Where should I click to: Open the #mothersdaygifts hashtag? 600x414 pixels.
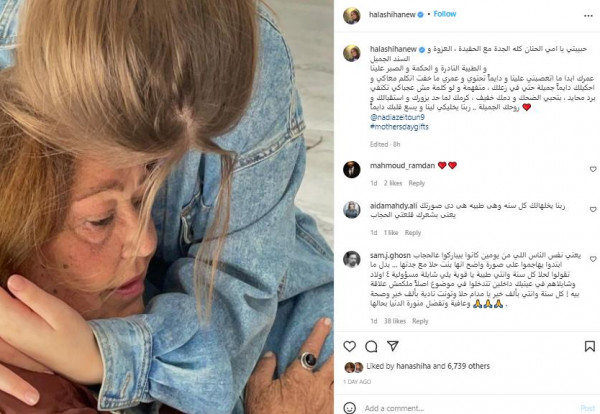coord(399,127)
